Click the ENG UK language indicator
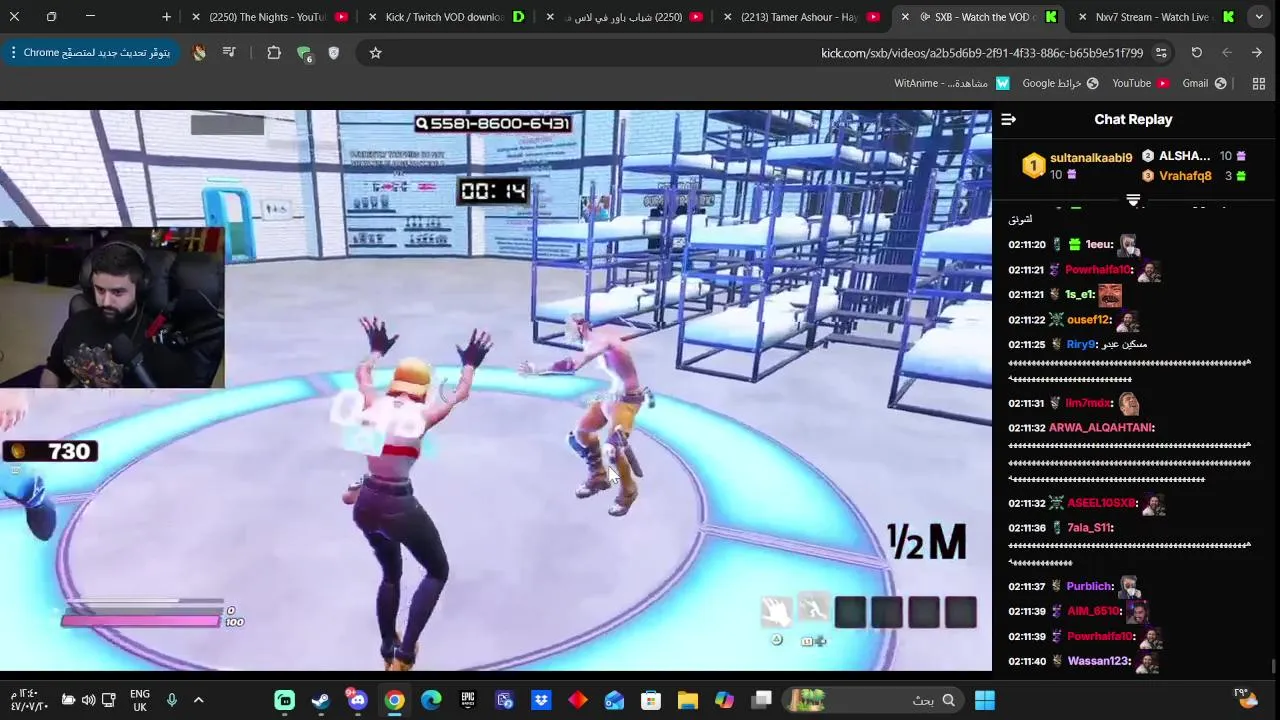The image size is (1280, 720). coord(140,700)
